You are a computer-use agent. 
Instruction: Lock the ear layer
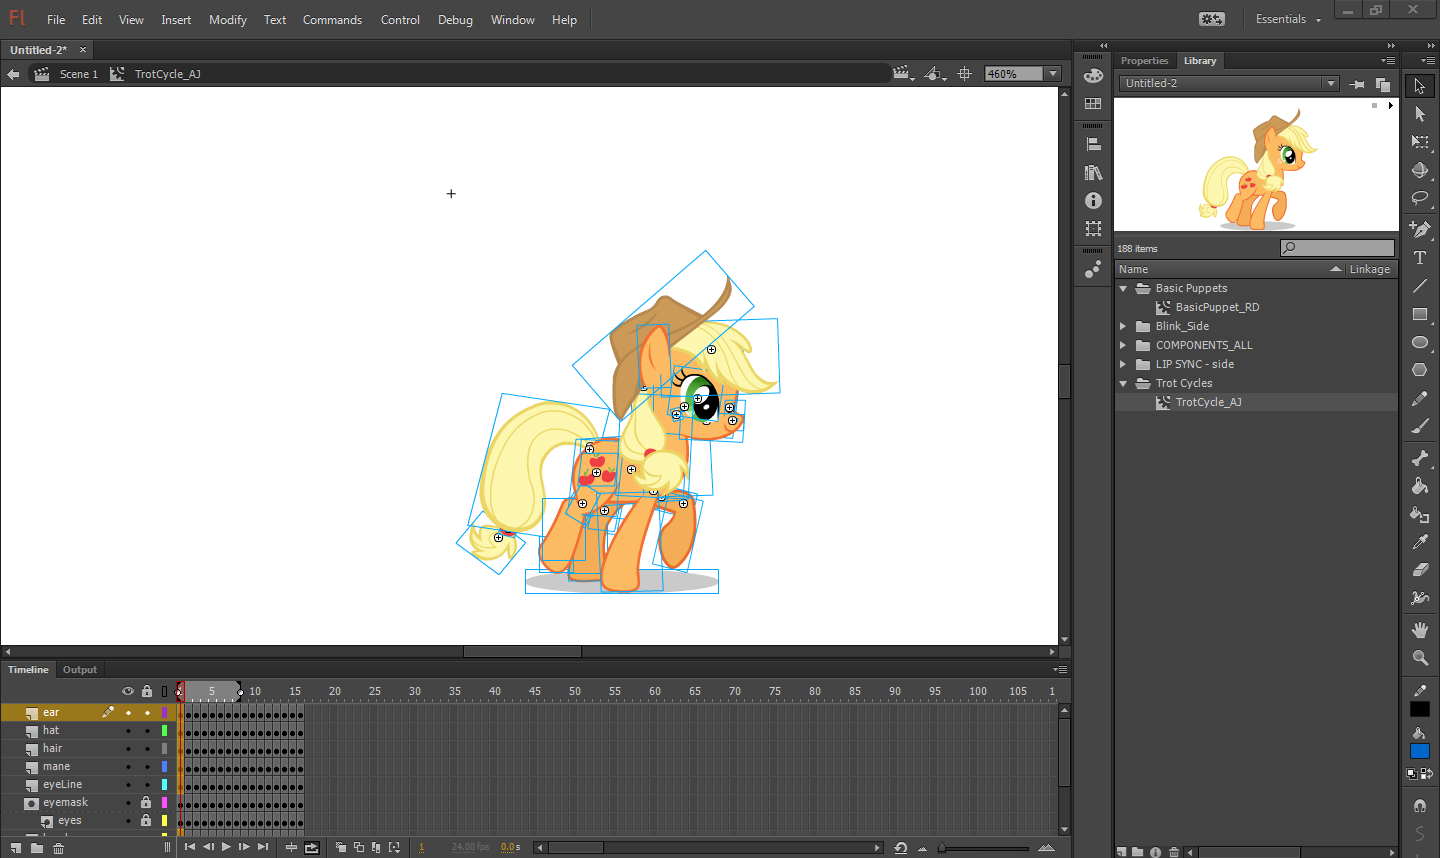coord(147,713)
